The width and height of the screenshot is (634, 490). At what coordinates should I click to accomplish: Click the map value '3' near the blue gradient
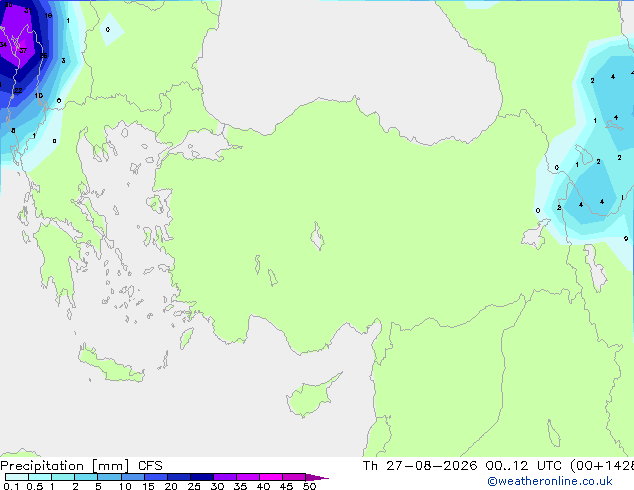click(63, 61)
